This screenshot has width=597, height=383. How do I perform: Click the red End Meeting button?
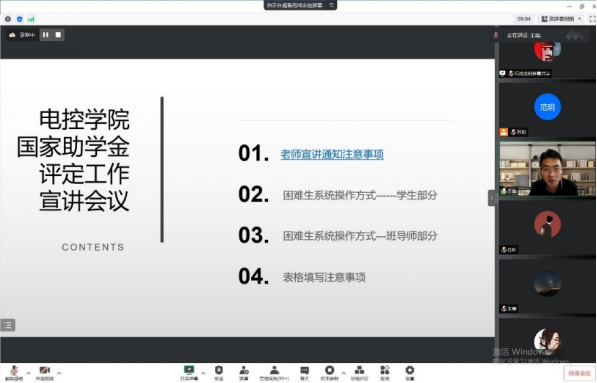point(579,373)
